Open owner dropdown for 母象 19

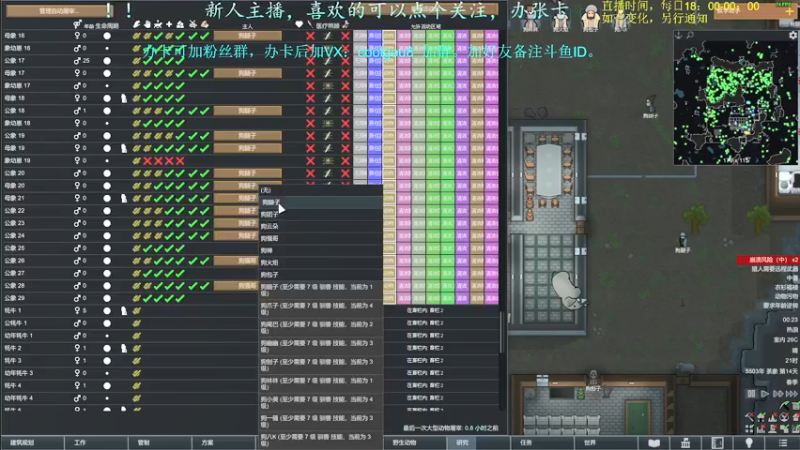pos(247,148)
